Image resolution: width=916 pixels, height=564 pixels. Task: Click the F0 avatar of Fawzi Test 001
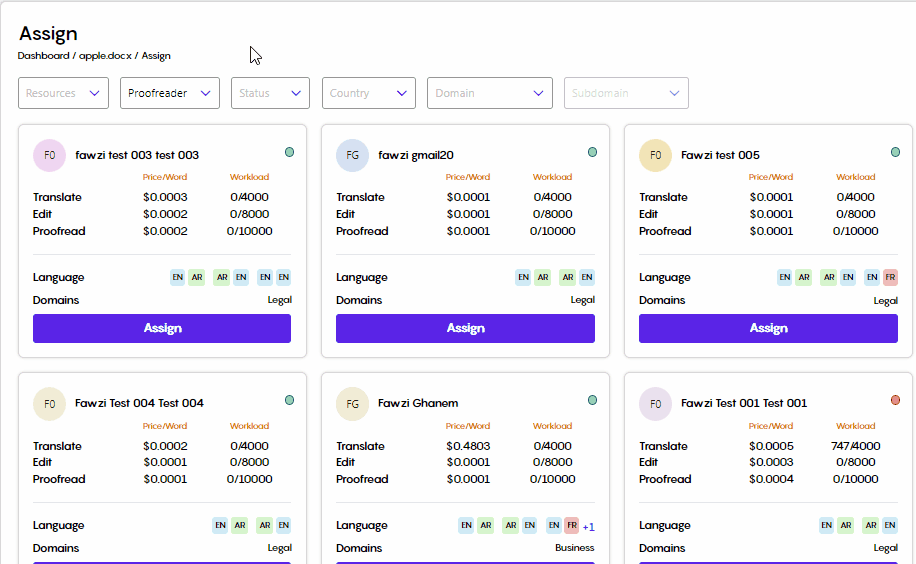(655, 404)
